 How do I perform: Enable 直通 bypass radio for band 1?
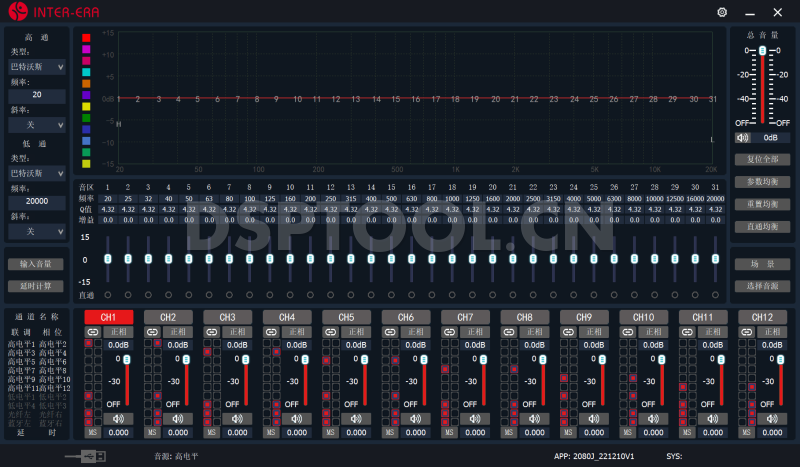coord(108,295)
